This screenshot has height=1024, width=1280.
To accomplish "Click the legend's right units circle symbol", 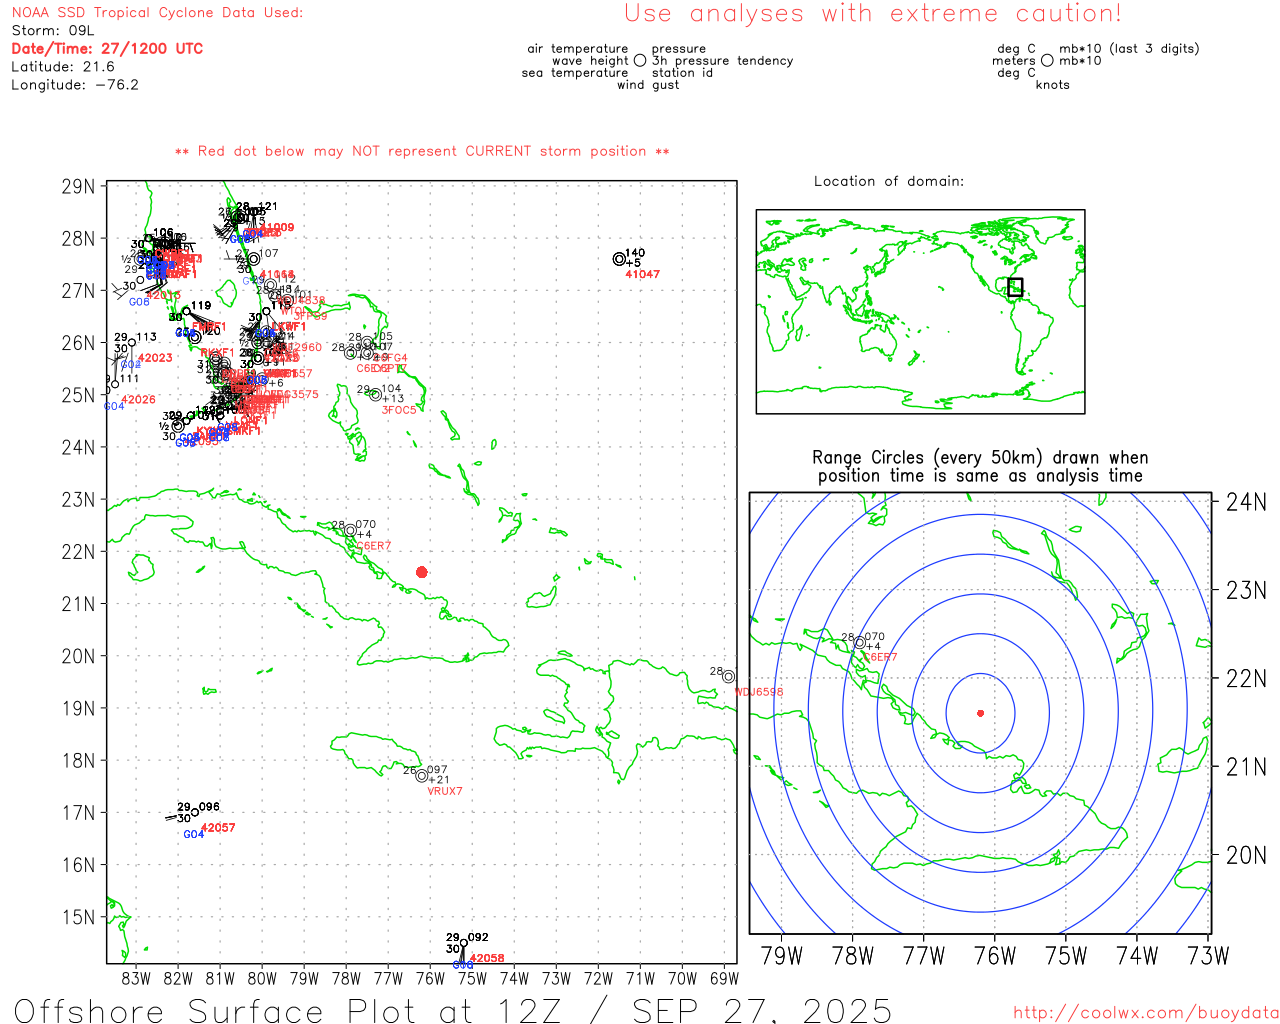I will click(x=1047, y=60).
